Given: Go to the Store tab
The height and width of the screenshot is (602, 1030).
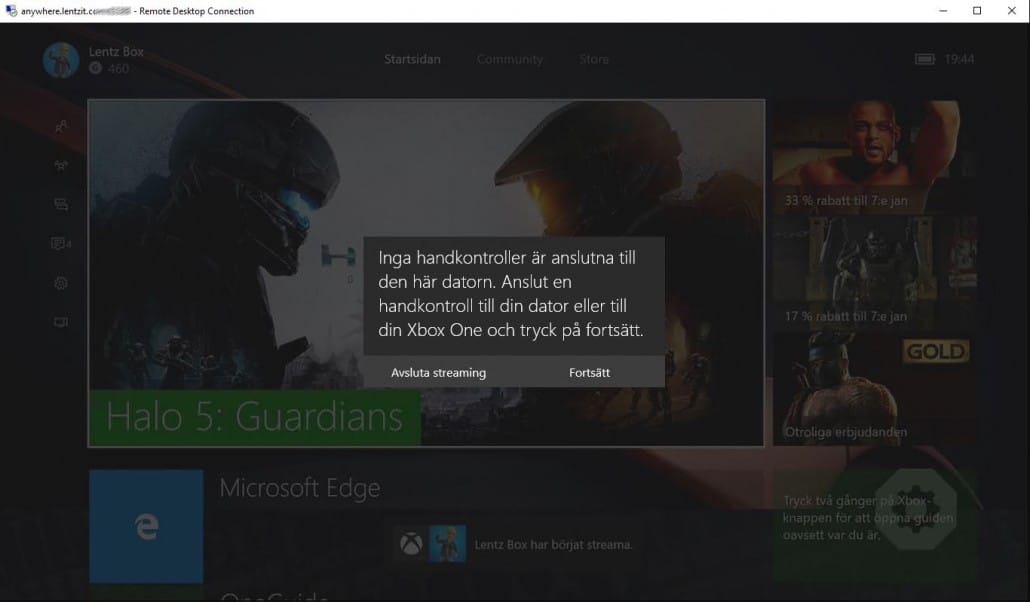Looking at the screenshot, I should coord(594,59).
